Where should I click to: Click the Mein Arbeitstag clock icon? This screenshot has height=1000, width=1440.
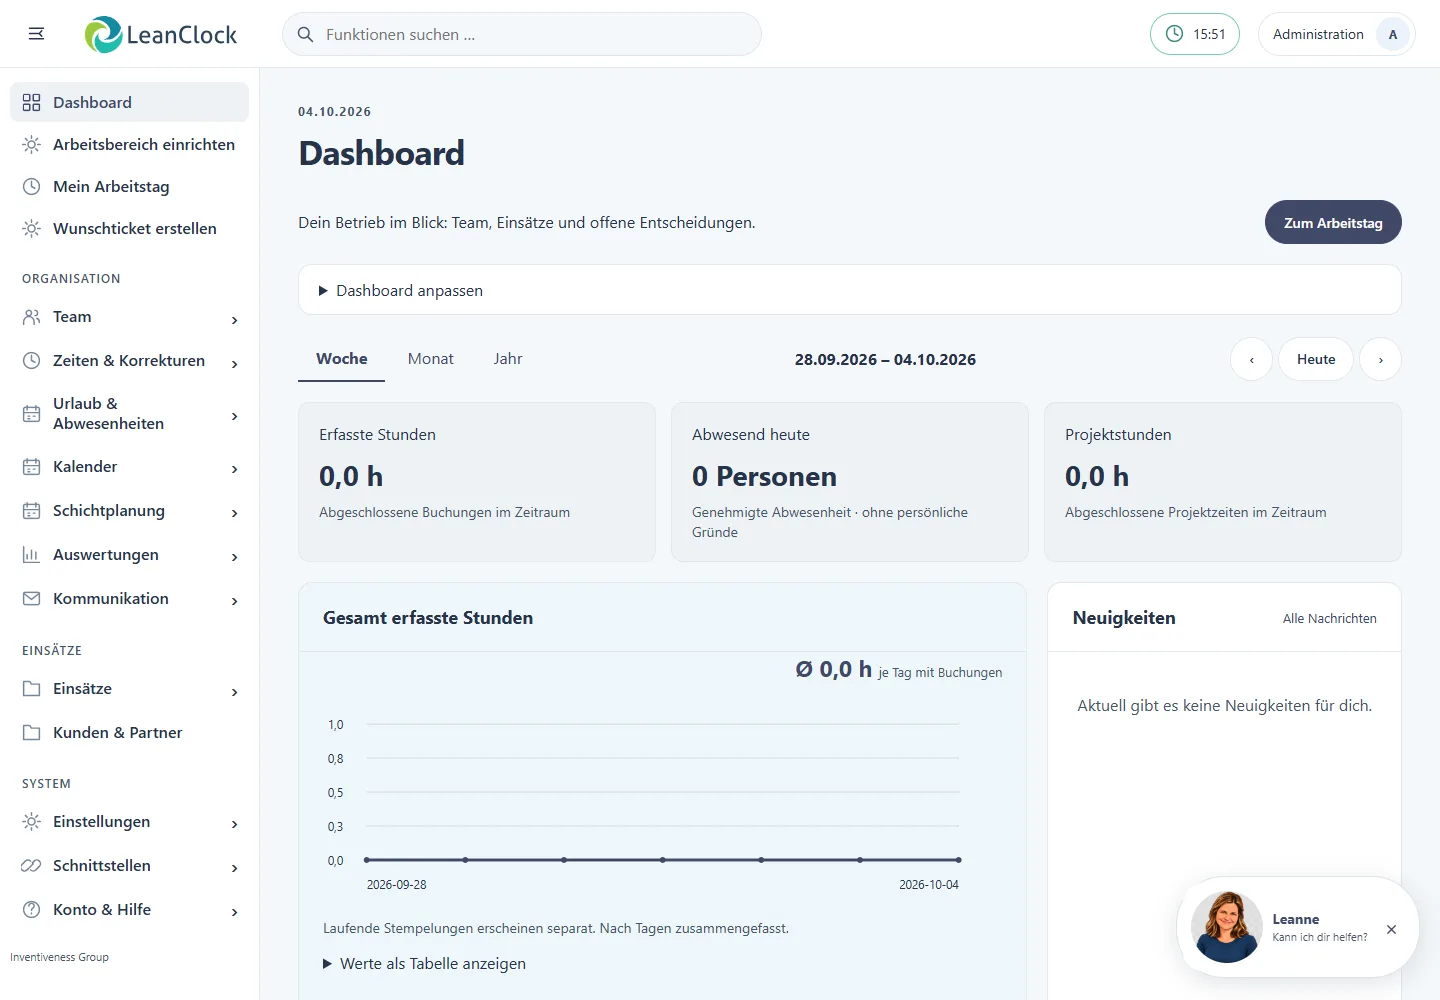pos(32,186)
